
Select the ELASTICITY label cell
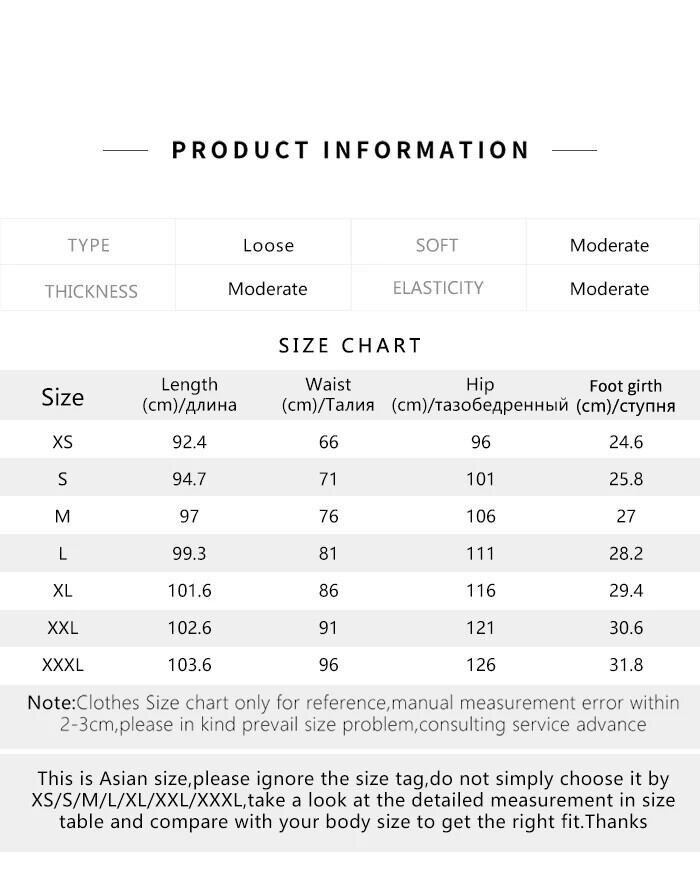(438, 288)
